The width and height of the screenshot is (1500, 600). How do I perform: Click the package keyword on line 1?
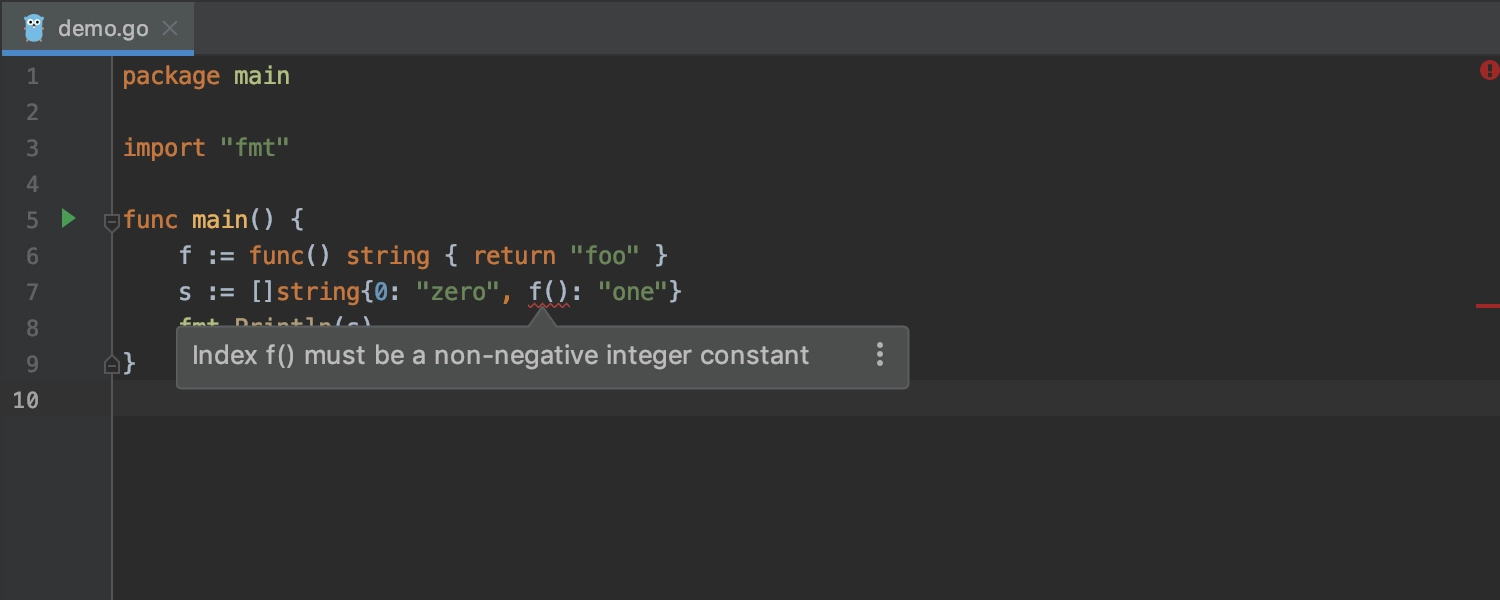coord(171,76)
